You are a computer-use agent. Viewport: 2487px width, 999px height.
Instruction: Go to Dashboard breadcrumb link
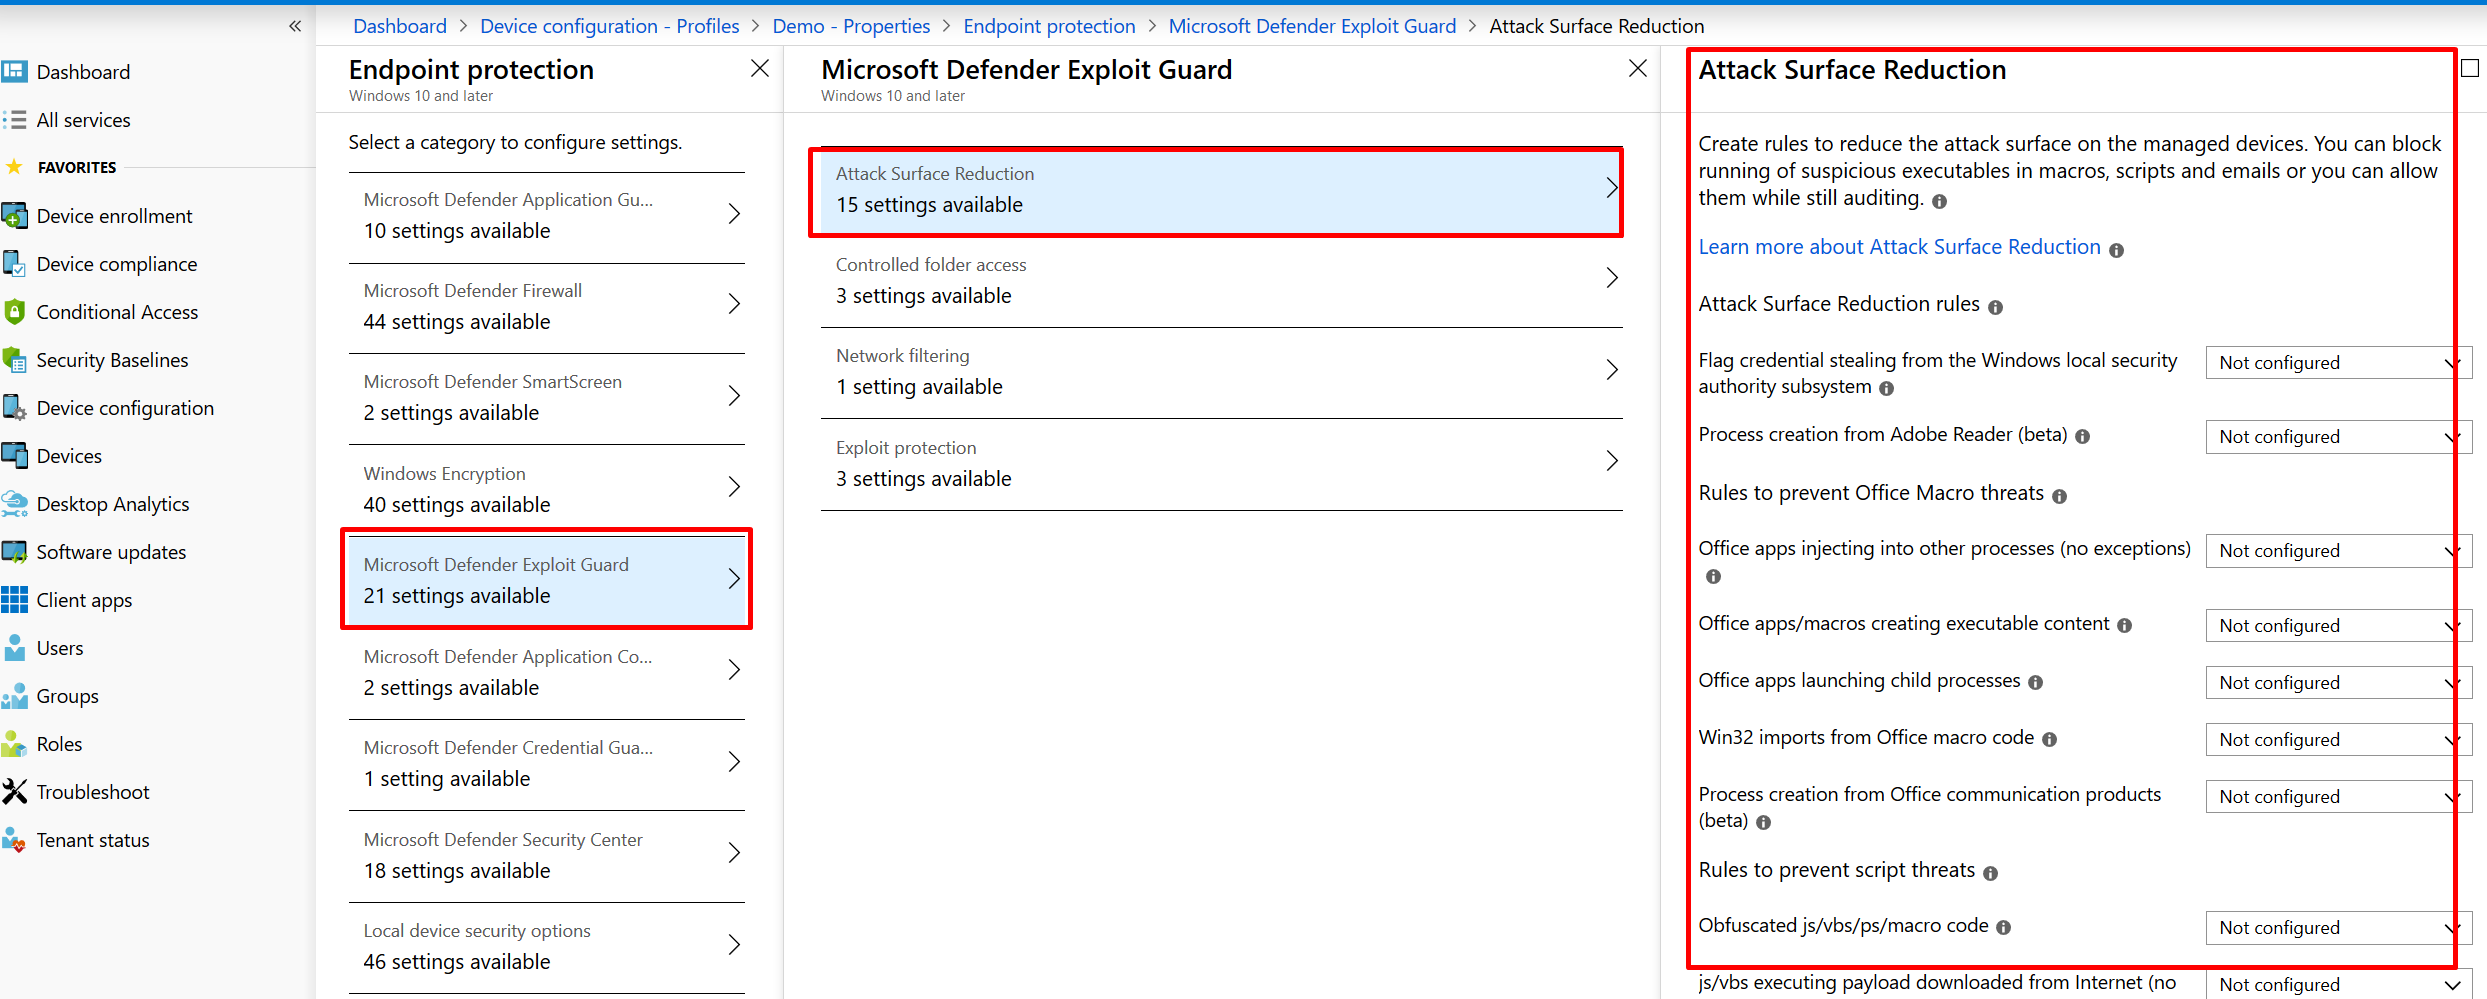400,26
